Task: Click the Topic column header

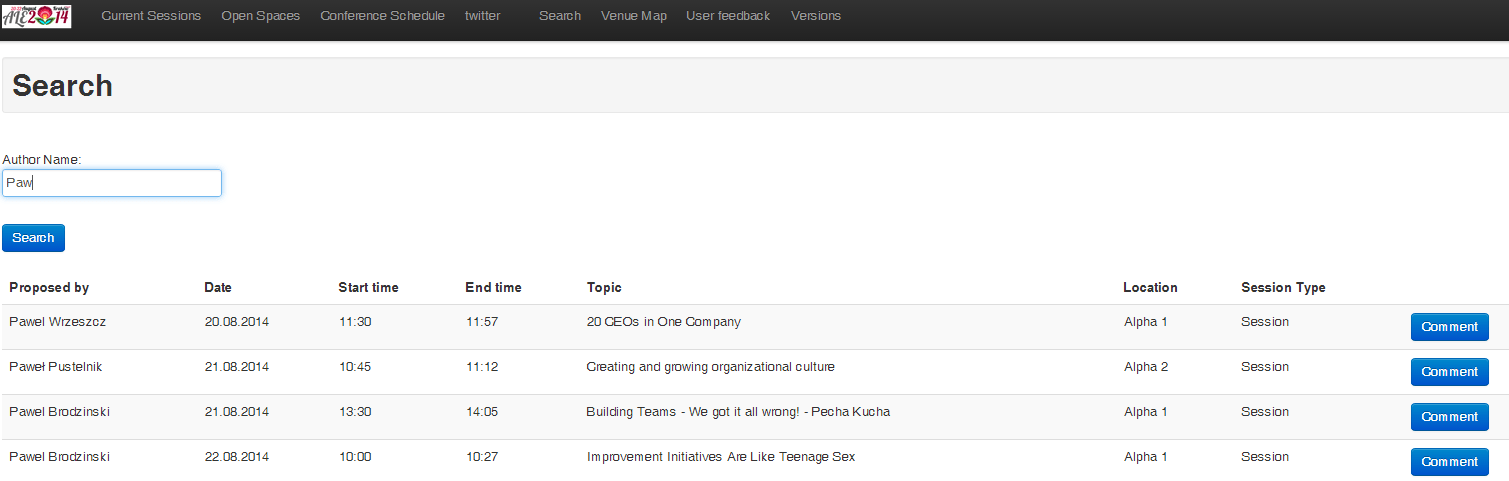Action: [604, 288]
